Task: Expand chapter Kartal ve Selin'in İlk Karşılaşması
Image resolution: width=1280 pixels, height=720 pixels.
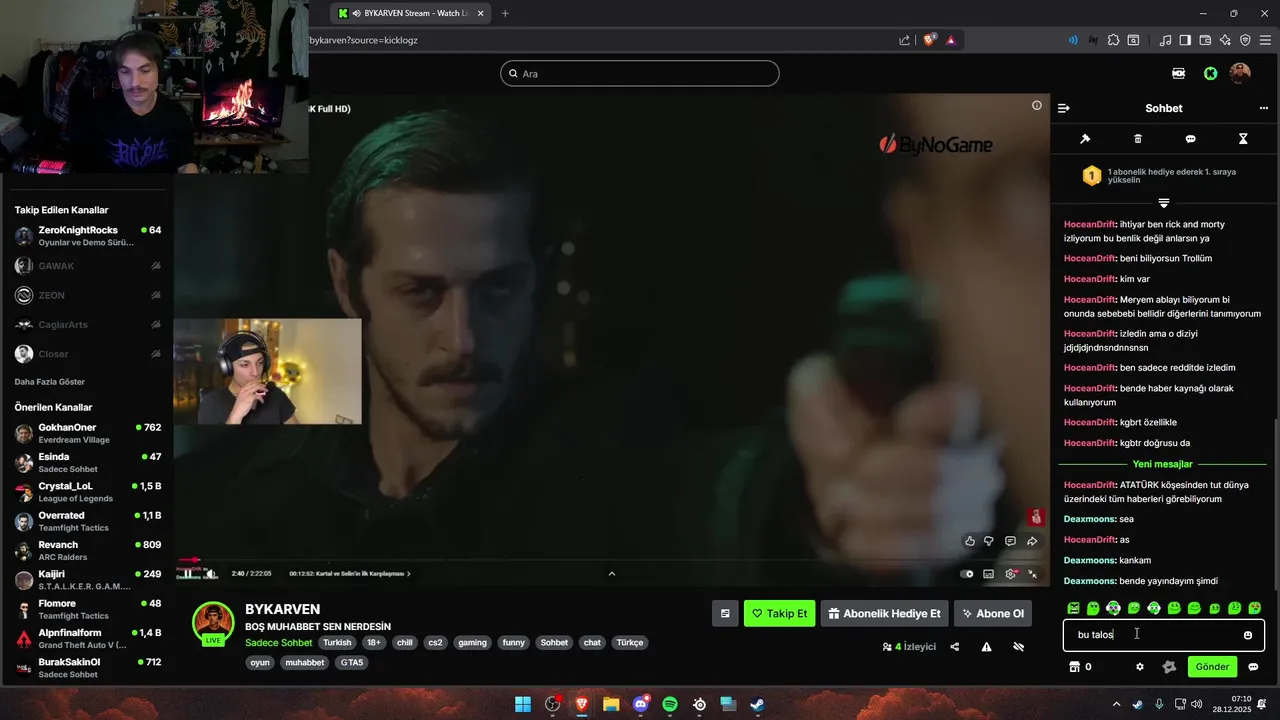Action: [x=350, y=574]
